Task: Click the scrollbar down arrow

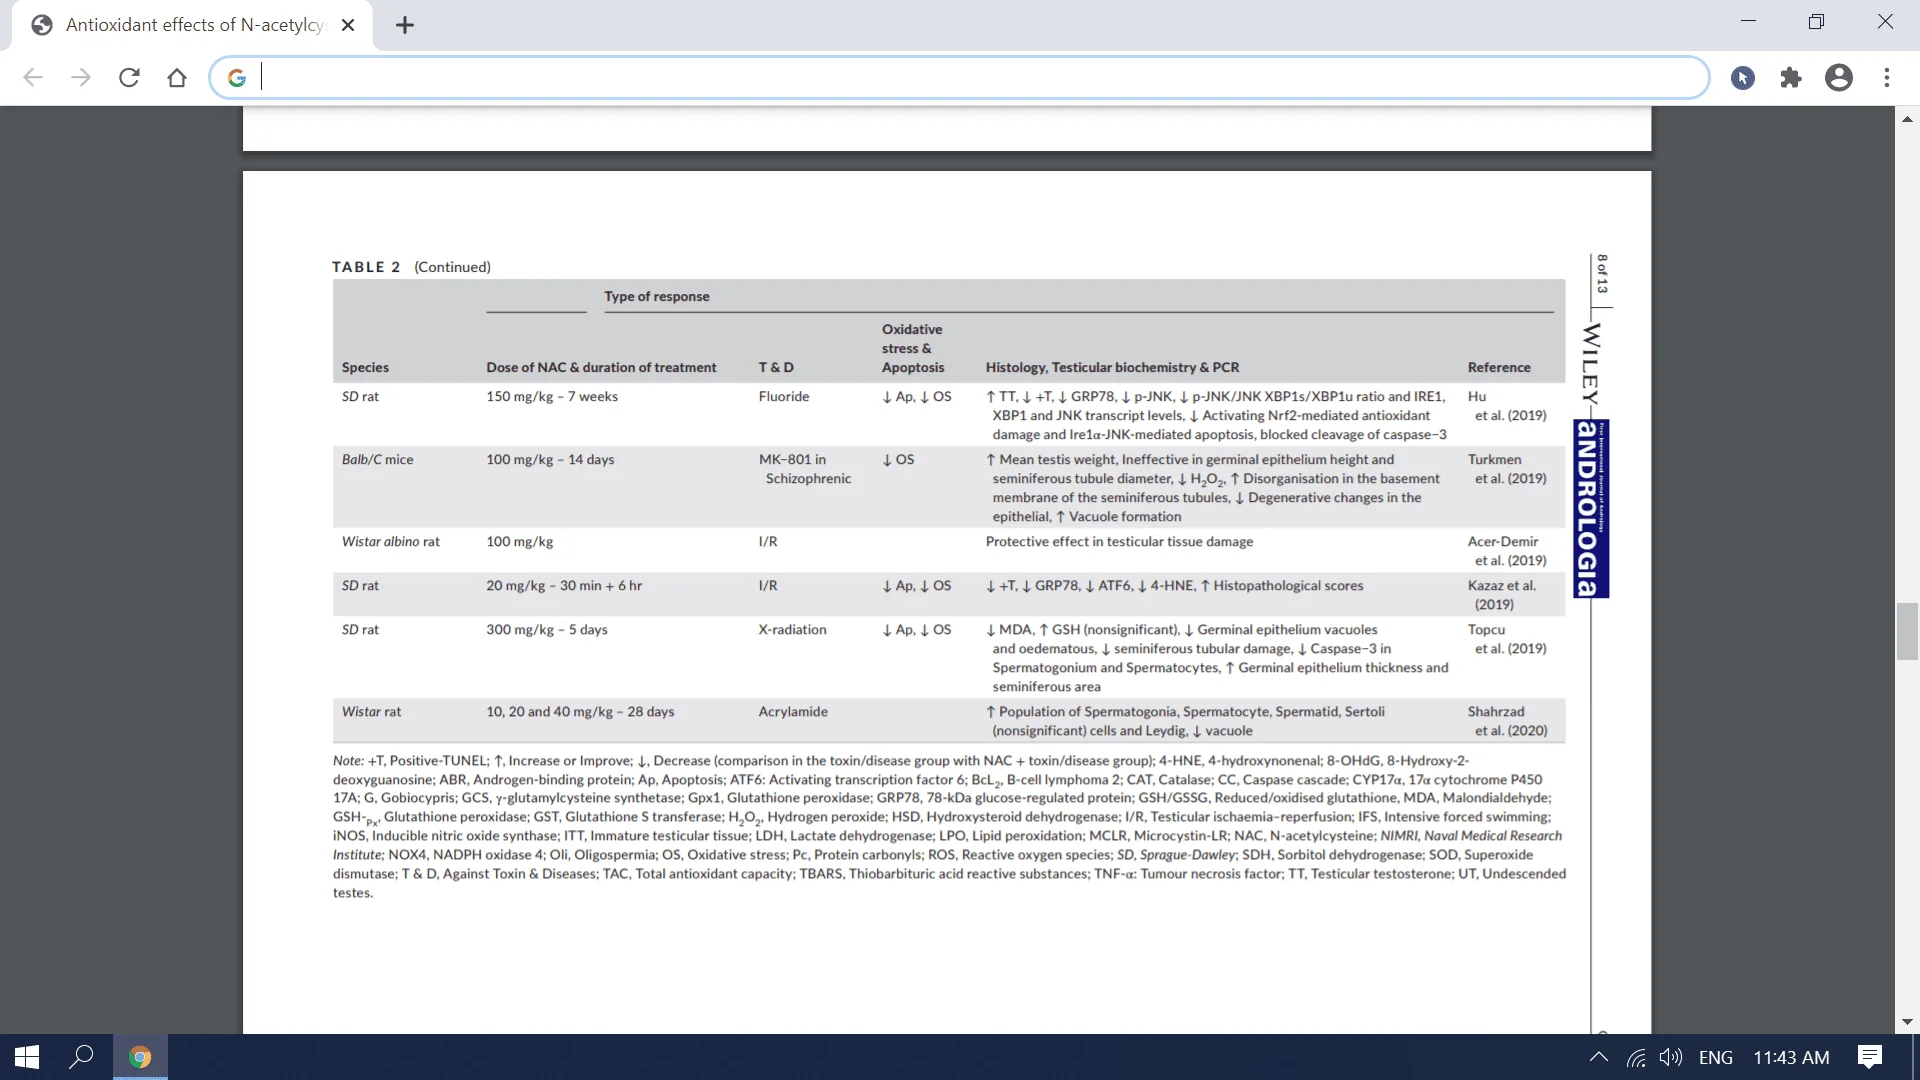Action: (1907, 1021)
